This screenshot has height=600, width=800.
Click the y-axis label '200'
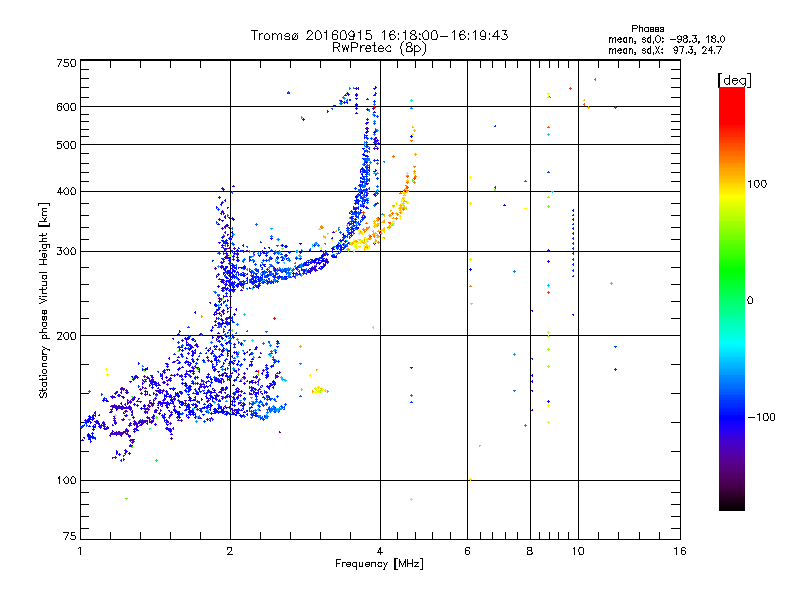[66, 336]
